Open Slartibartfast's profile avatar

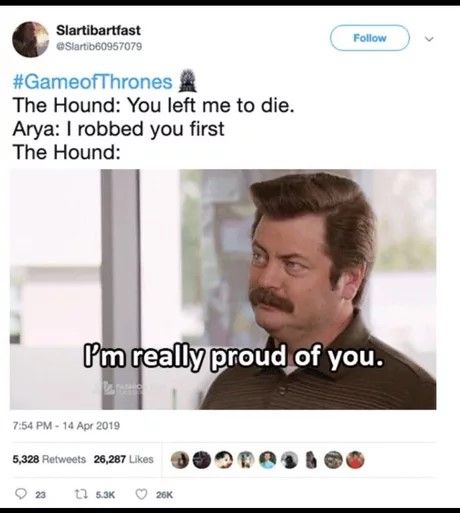point(31,39)
